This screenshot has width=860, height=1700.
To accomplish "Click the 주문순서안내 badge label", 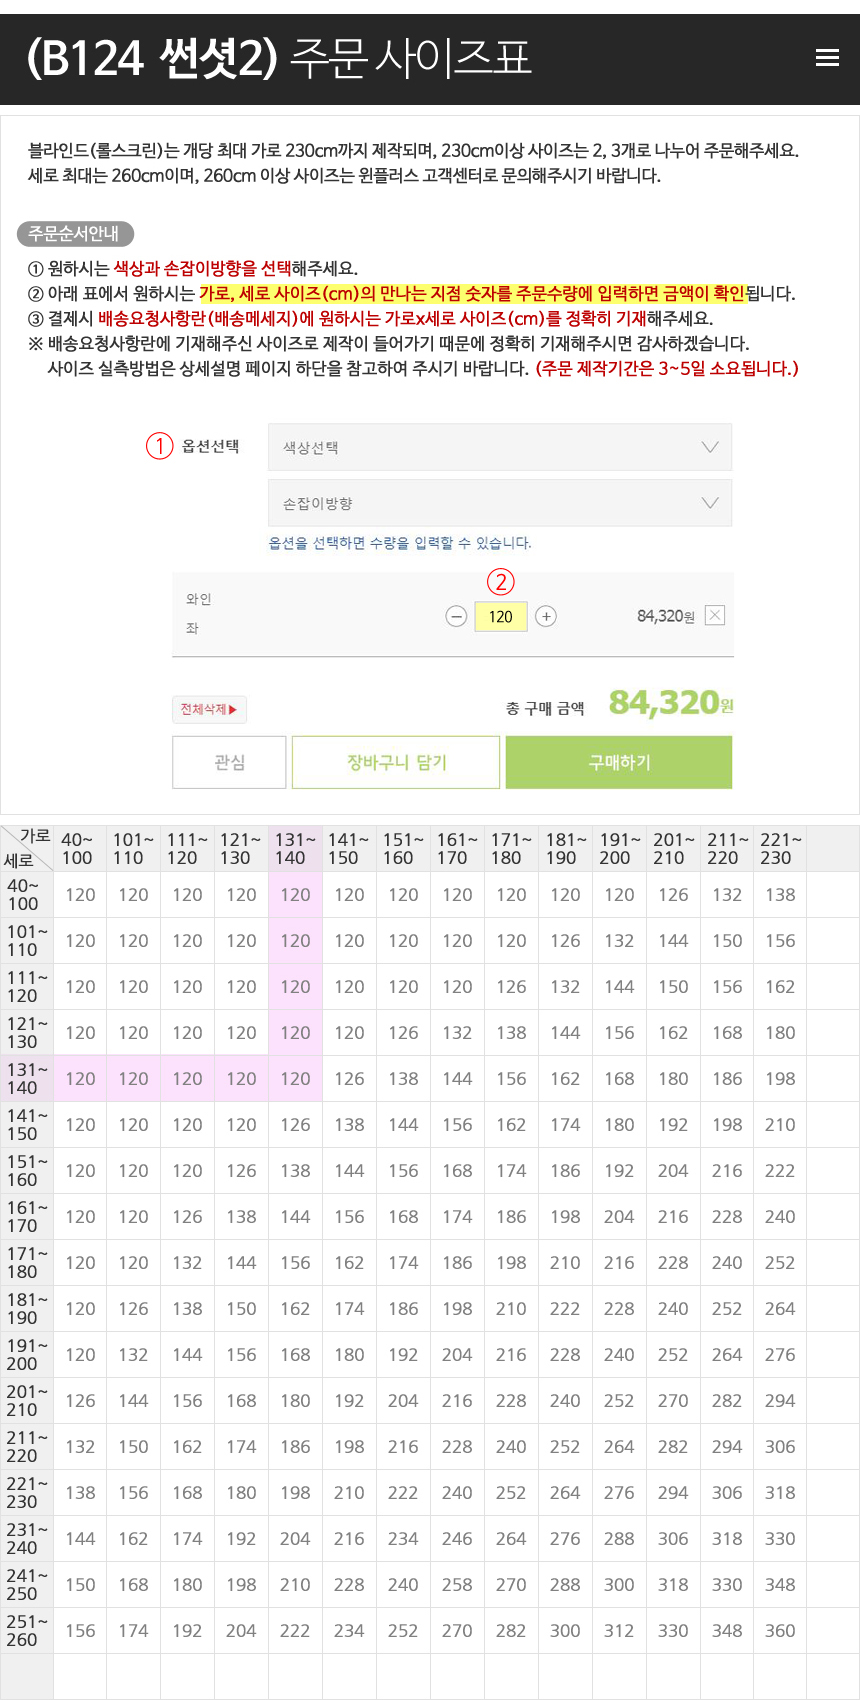I will pyautogui.click(x=75, y=234).
